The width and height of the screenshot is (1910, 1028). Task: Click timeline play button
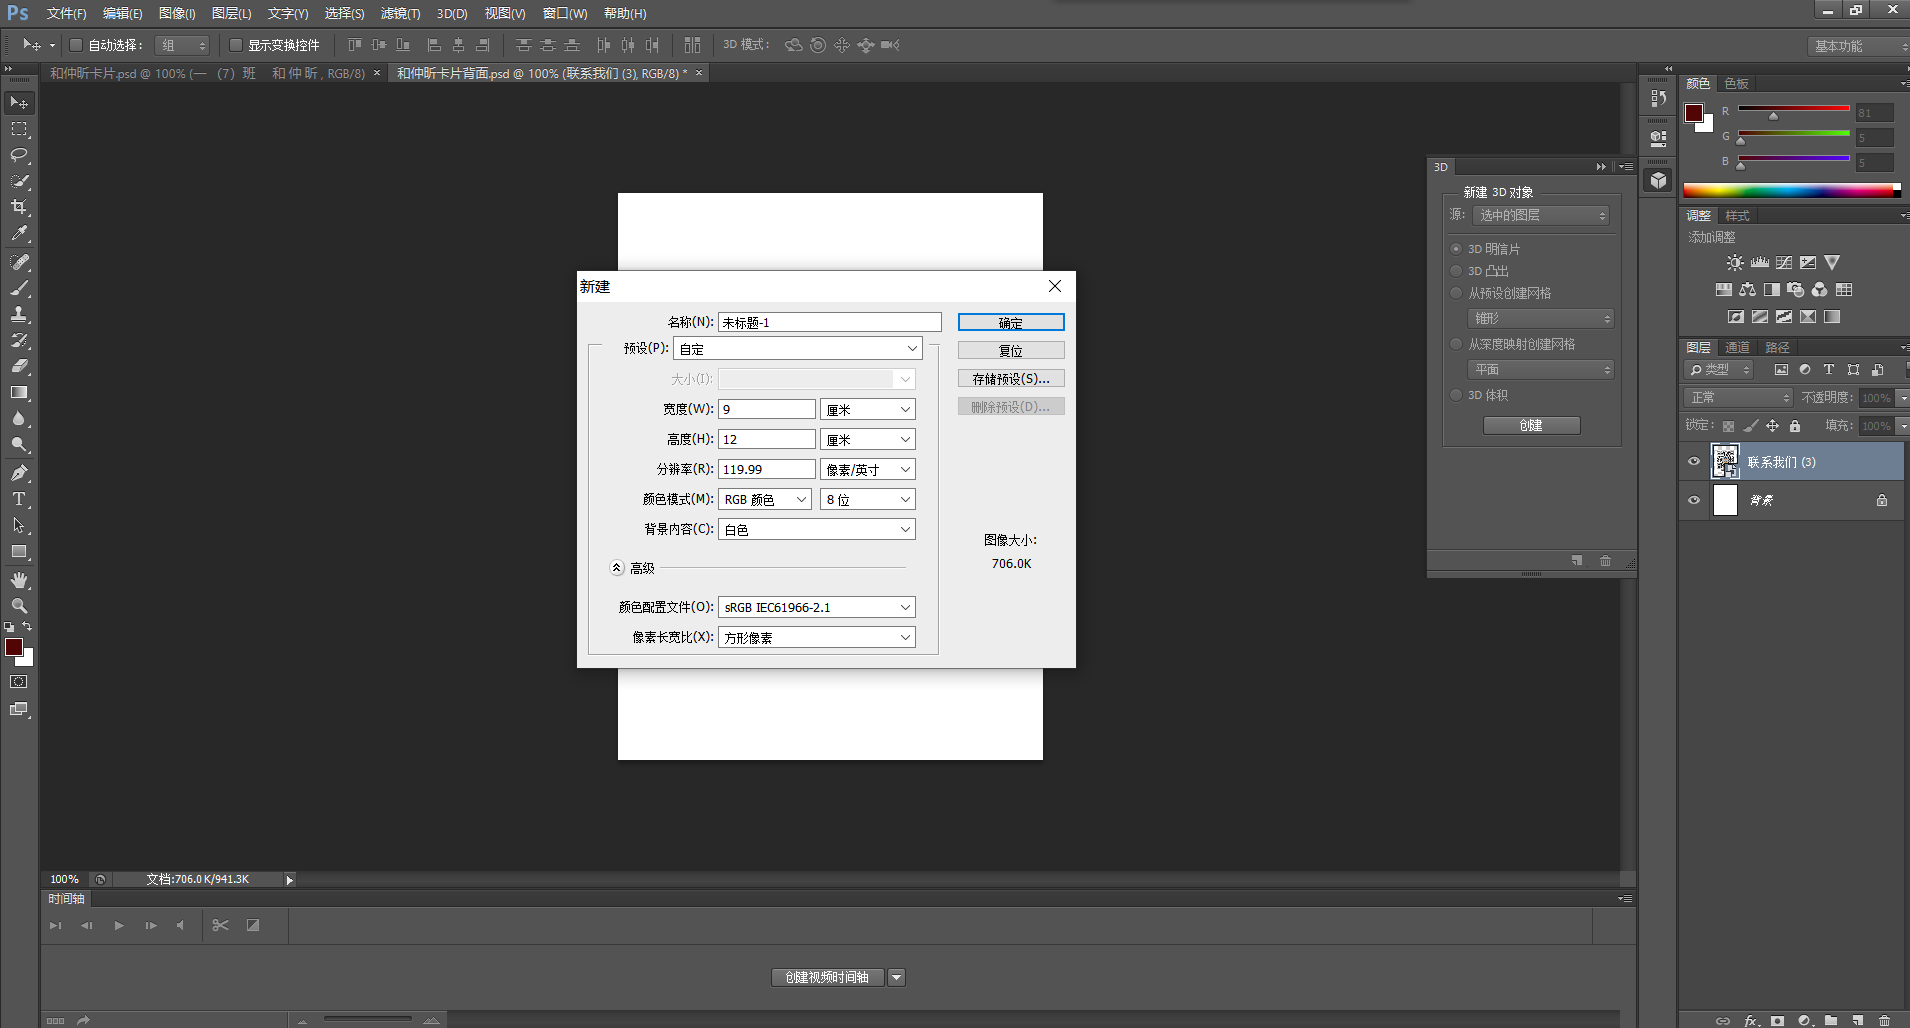click(x=119, y=925)
